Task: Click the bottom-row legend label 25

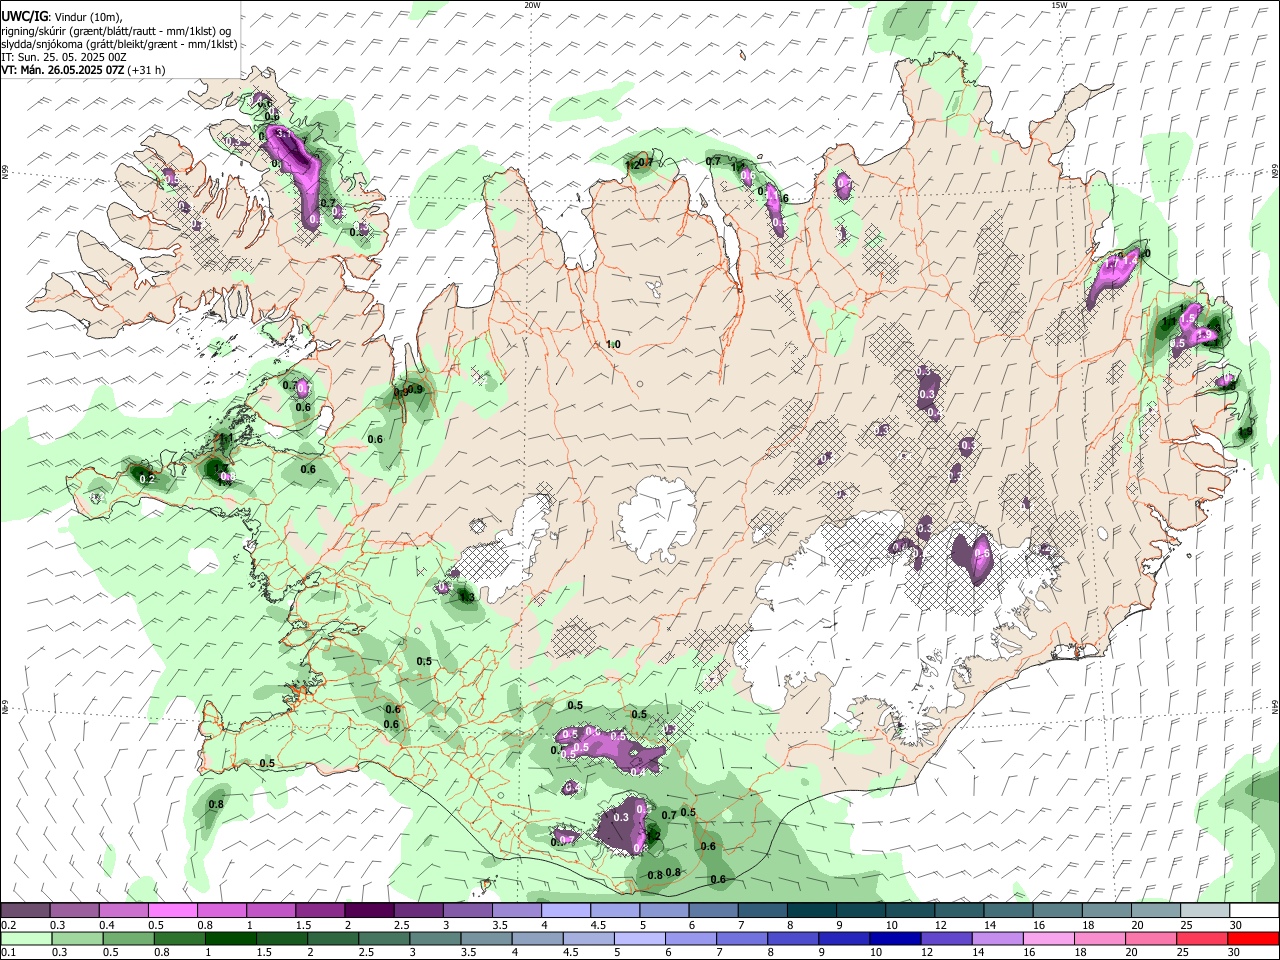Action: point(1182,952)
